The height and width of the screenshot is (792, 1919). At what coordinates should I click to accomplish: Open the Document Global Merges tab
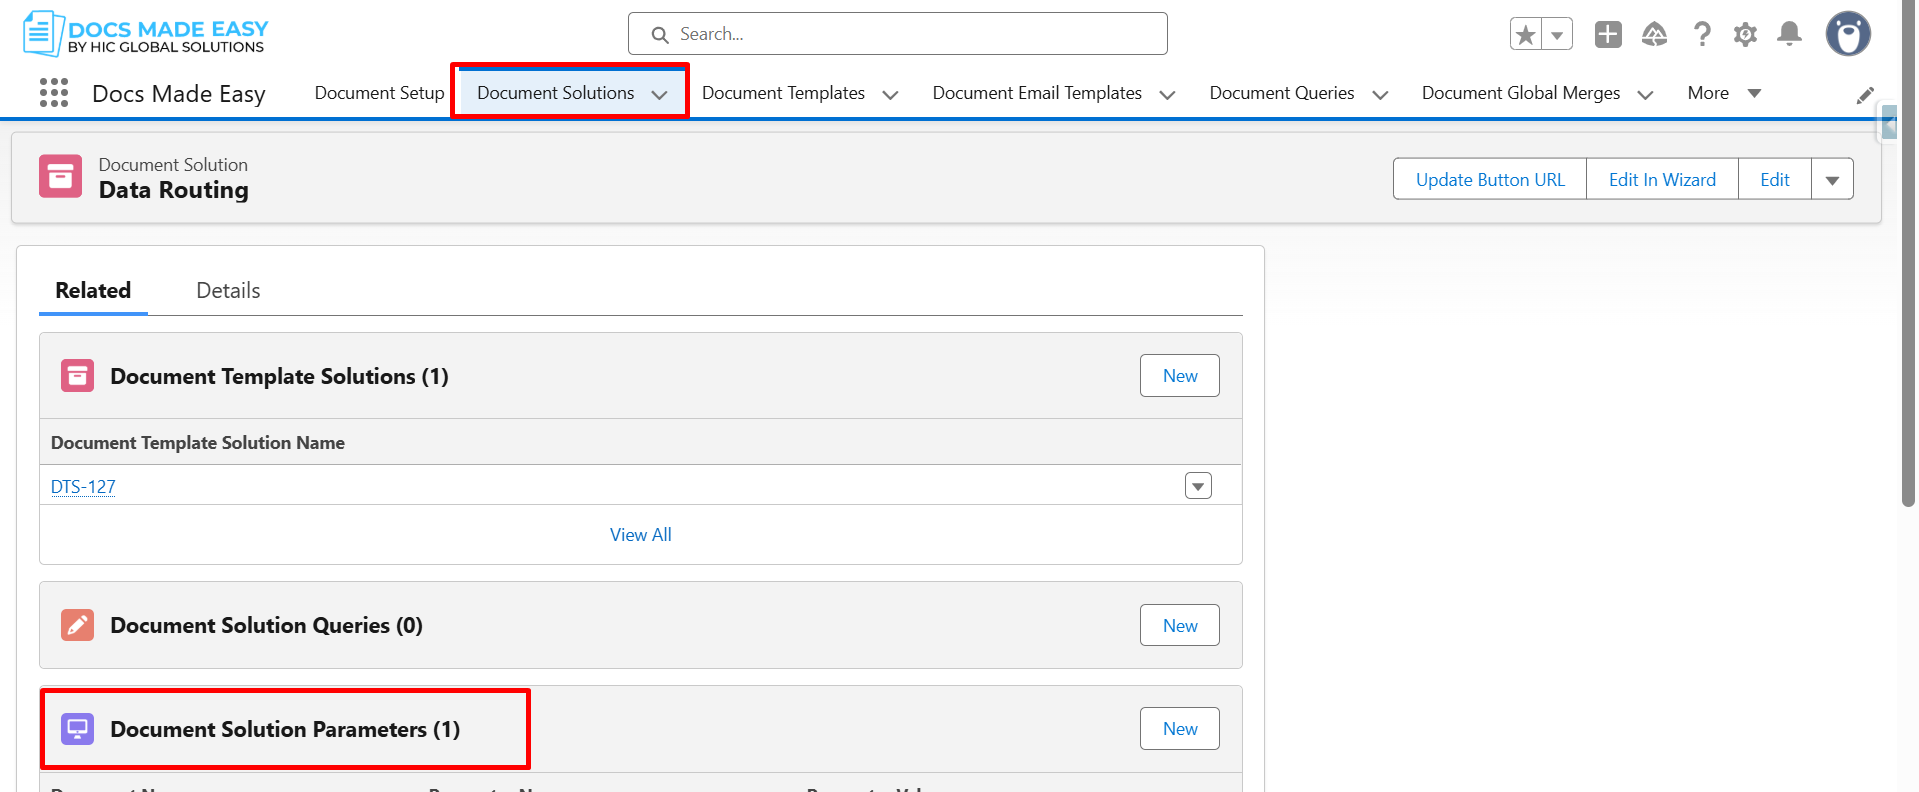click(x=1521, y=93)
